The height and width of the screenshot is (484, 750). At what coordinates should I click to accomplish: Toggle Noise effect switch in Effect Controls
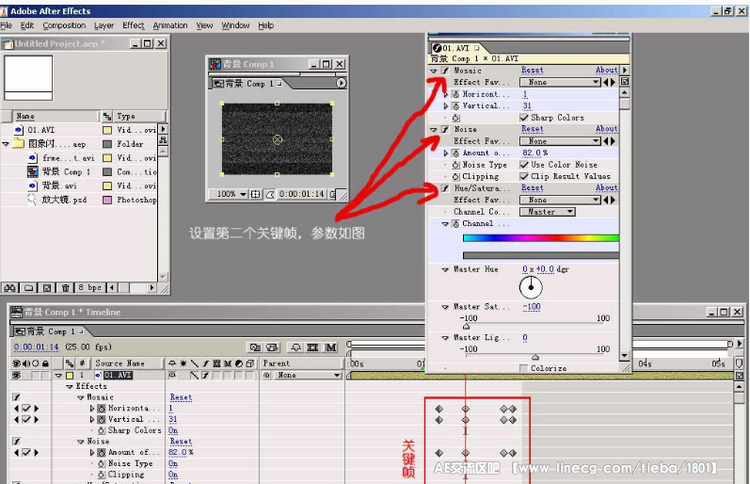445,130
